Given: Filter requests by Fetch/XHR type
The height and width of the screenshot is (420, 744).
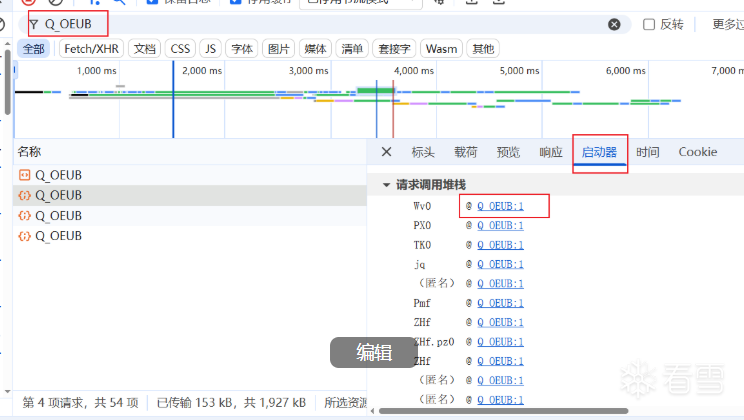Looking at the screenshot, I should coord(93,48).
